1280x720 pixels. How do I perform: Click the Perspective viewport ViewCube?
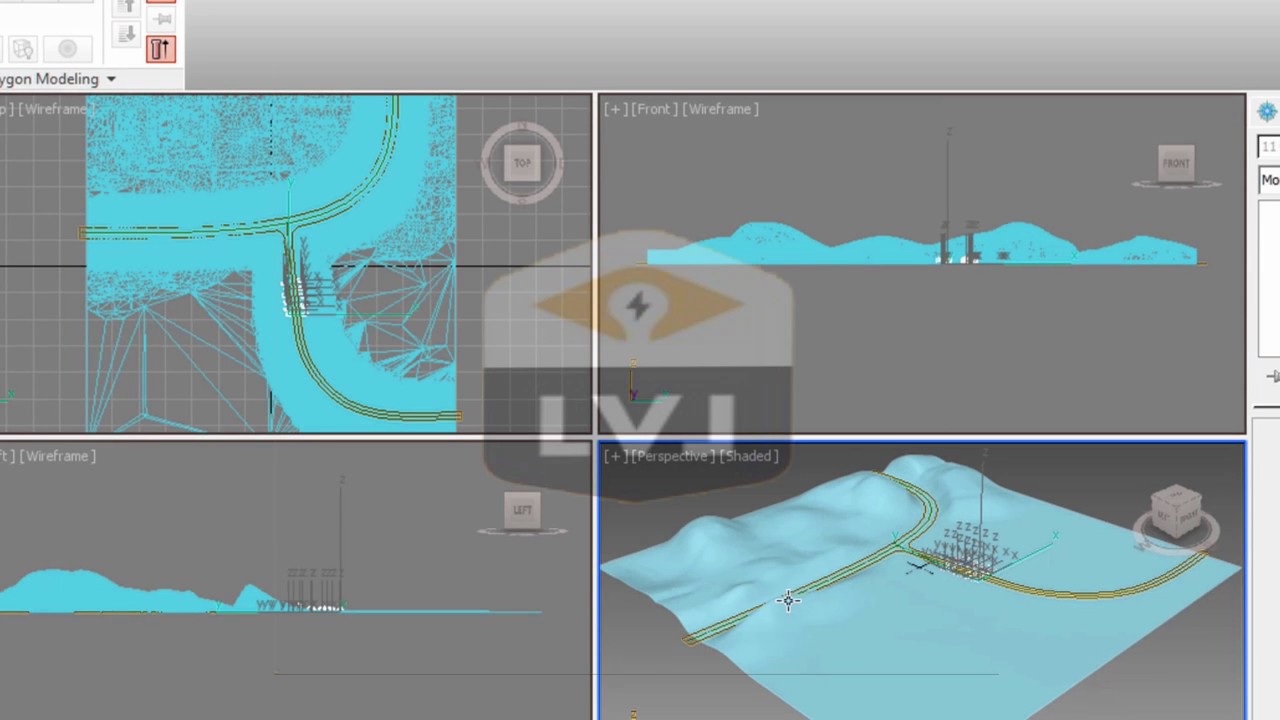pos(1176,512)
